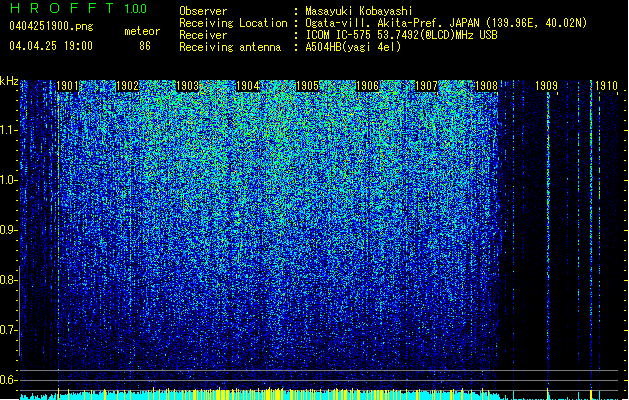This screenshot has width=629, height=400.
Task: Click the 1910 time marker label
Action: 606,86
